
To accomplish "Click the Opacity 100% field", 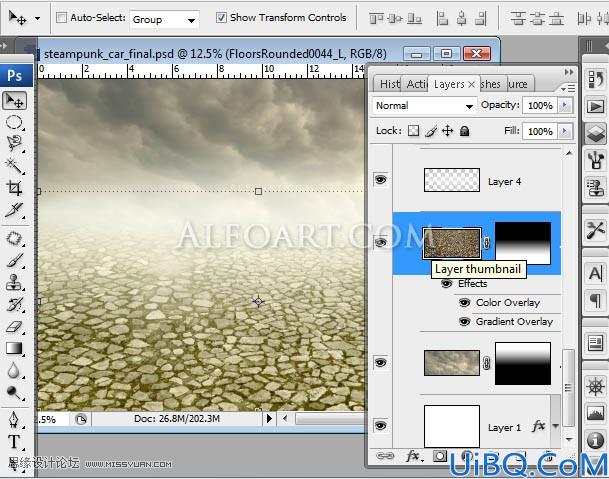I will [x=540, y=105].
